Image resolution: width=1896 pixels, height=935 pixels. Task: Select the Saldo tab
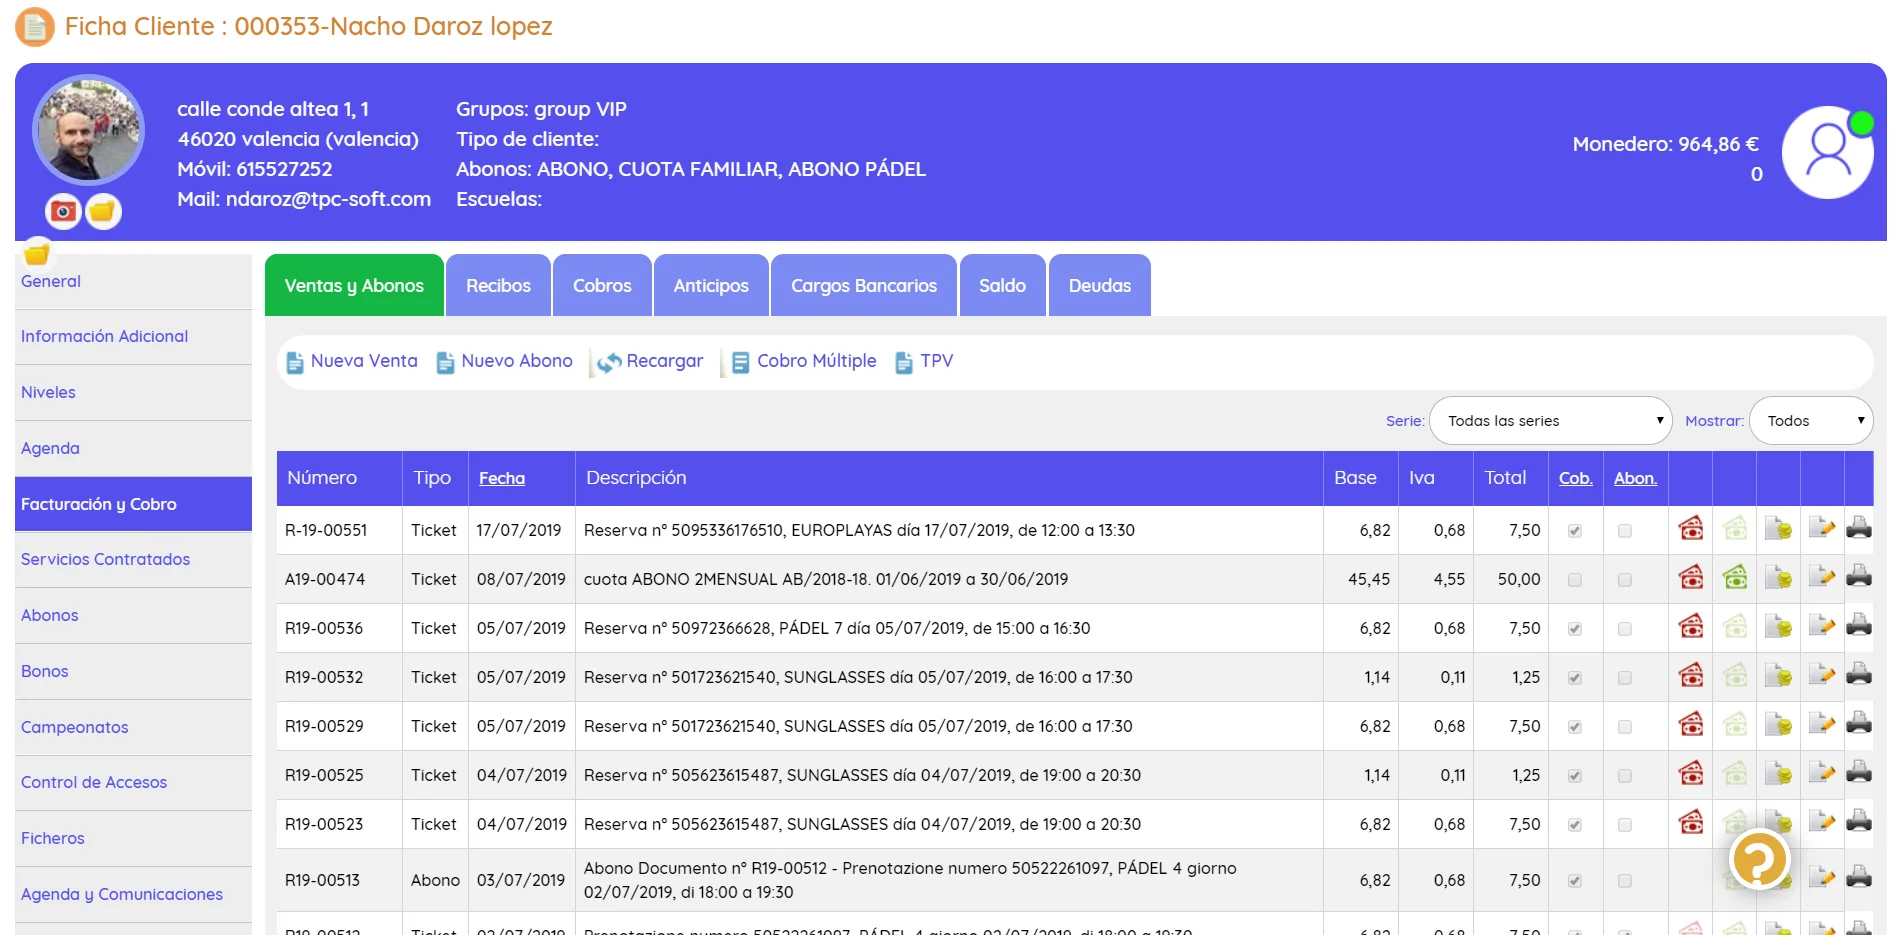tap(1002, 286)
